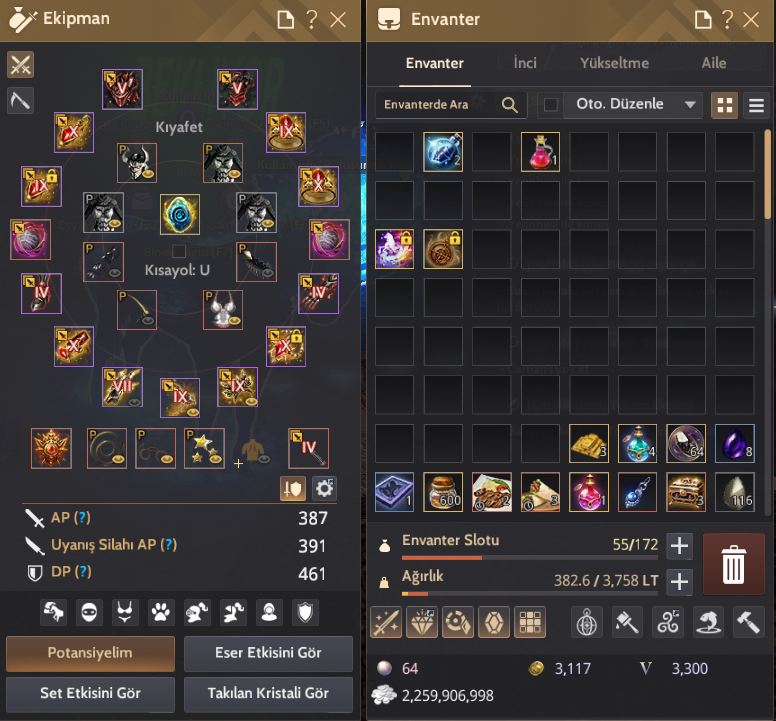Toggle the sword and shield display button
This screenshot has width=776, height=721.
point(292,489)
